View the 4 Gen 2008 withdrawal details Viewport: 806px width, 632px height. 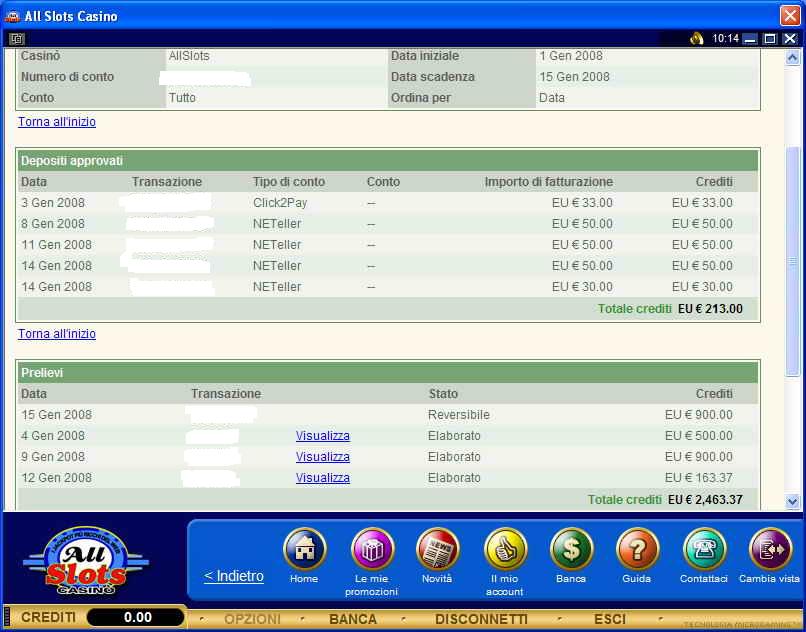[x=323, y=436]
